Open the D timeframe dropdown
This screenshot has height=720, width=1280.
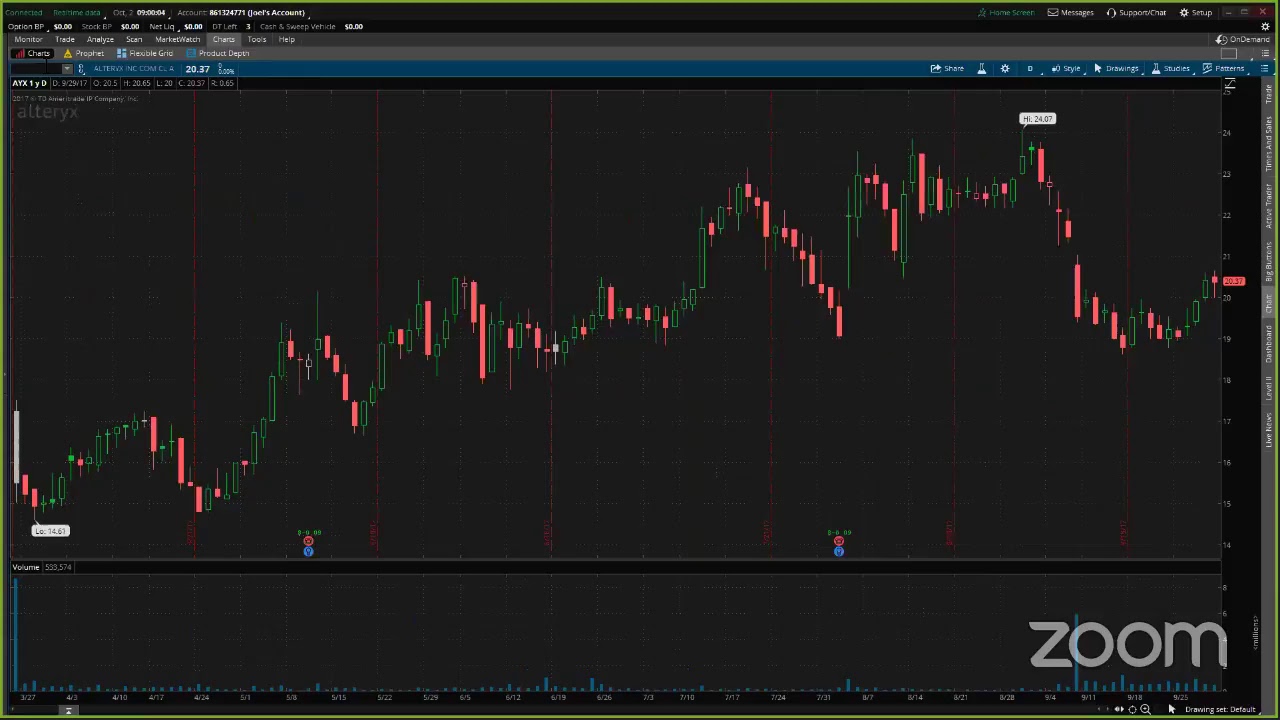(1029, 68)
